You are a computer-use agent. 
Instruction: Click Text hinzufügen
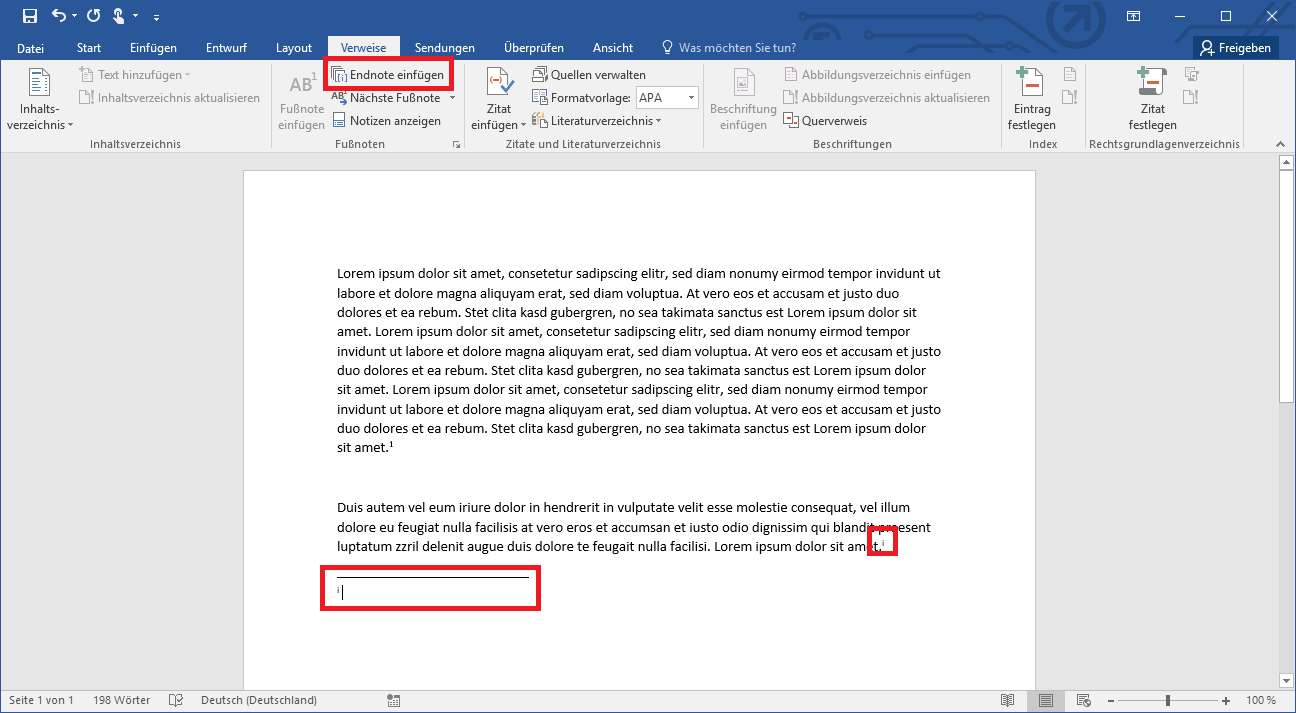point(135,75)
